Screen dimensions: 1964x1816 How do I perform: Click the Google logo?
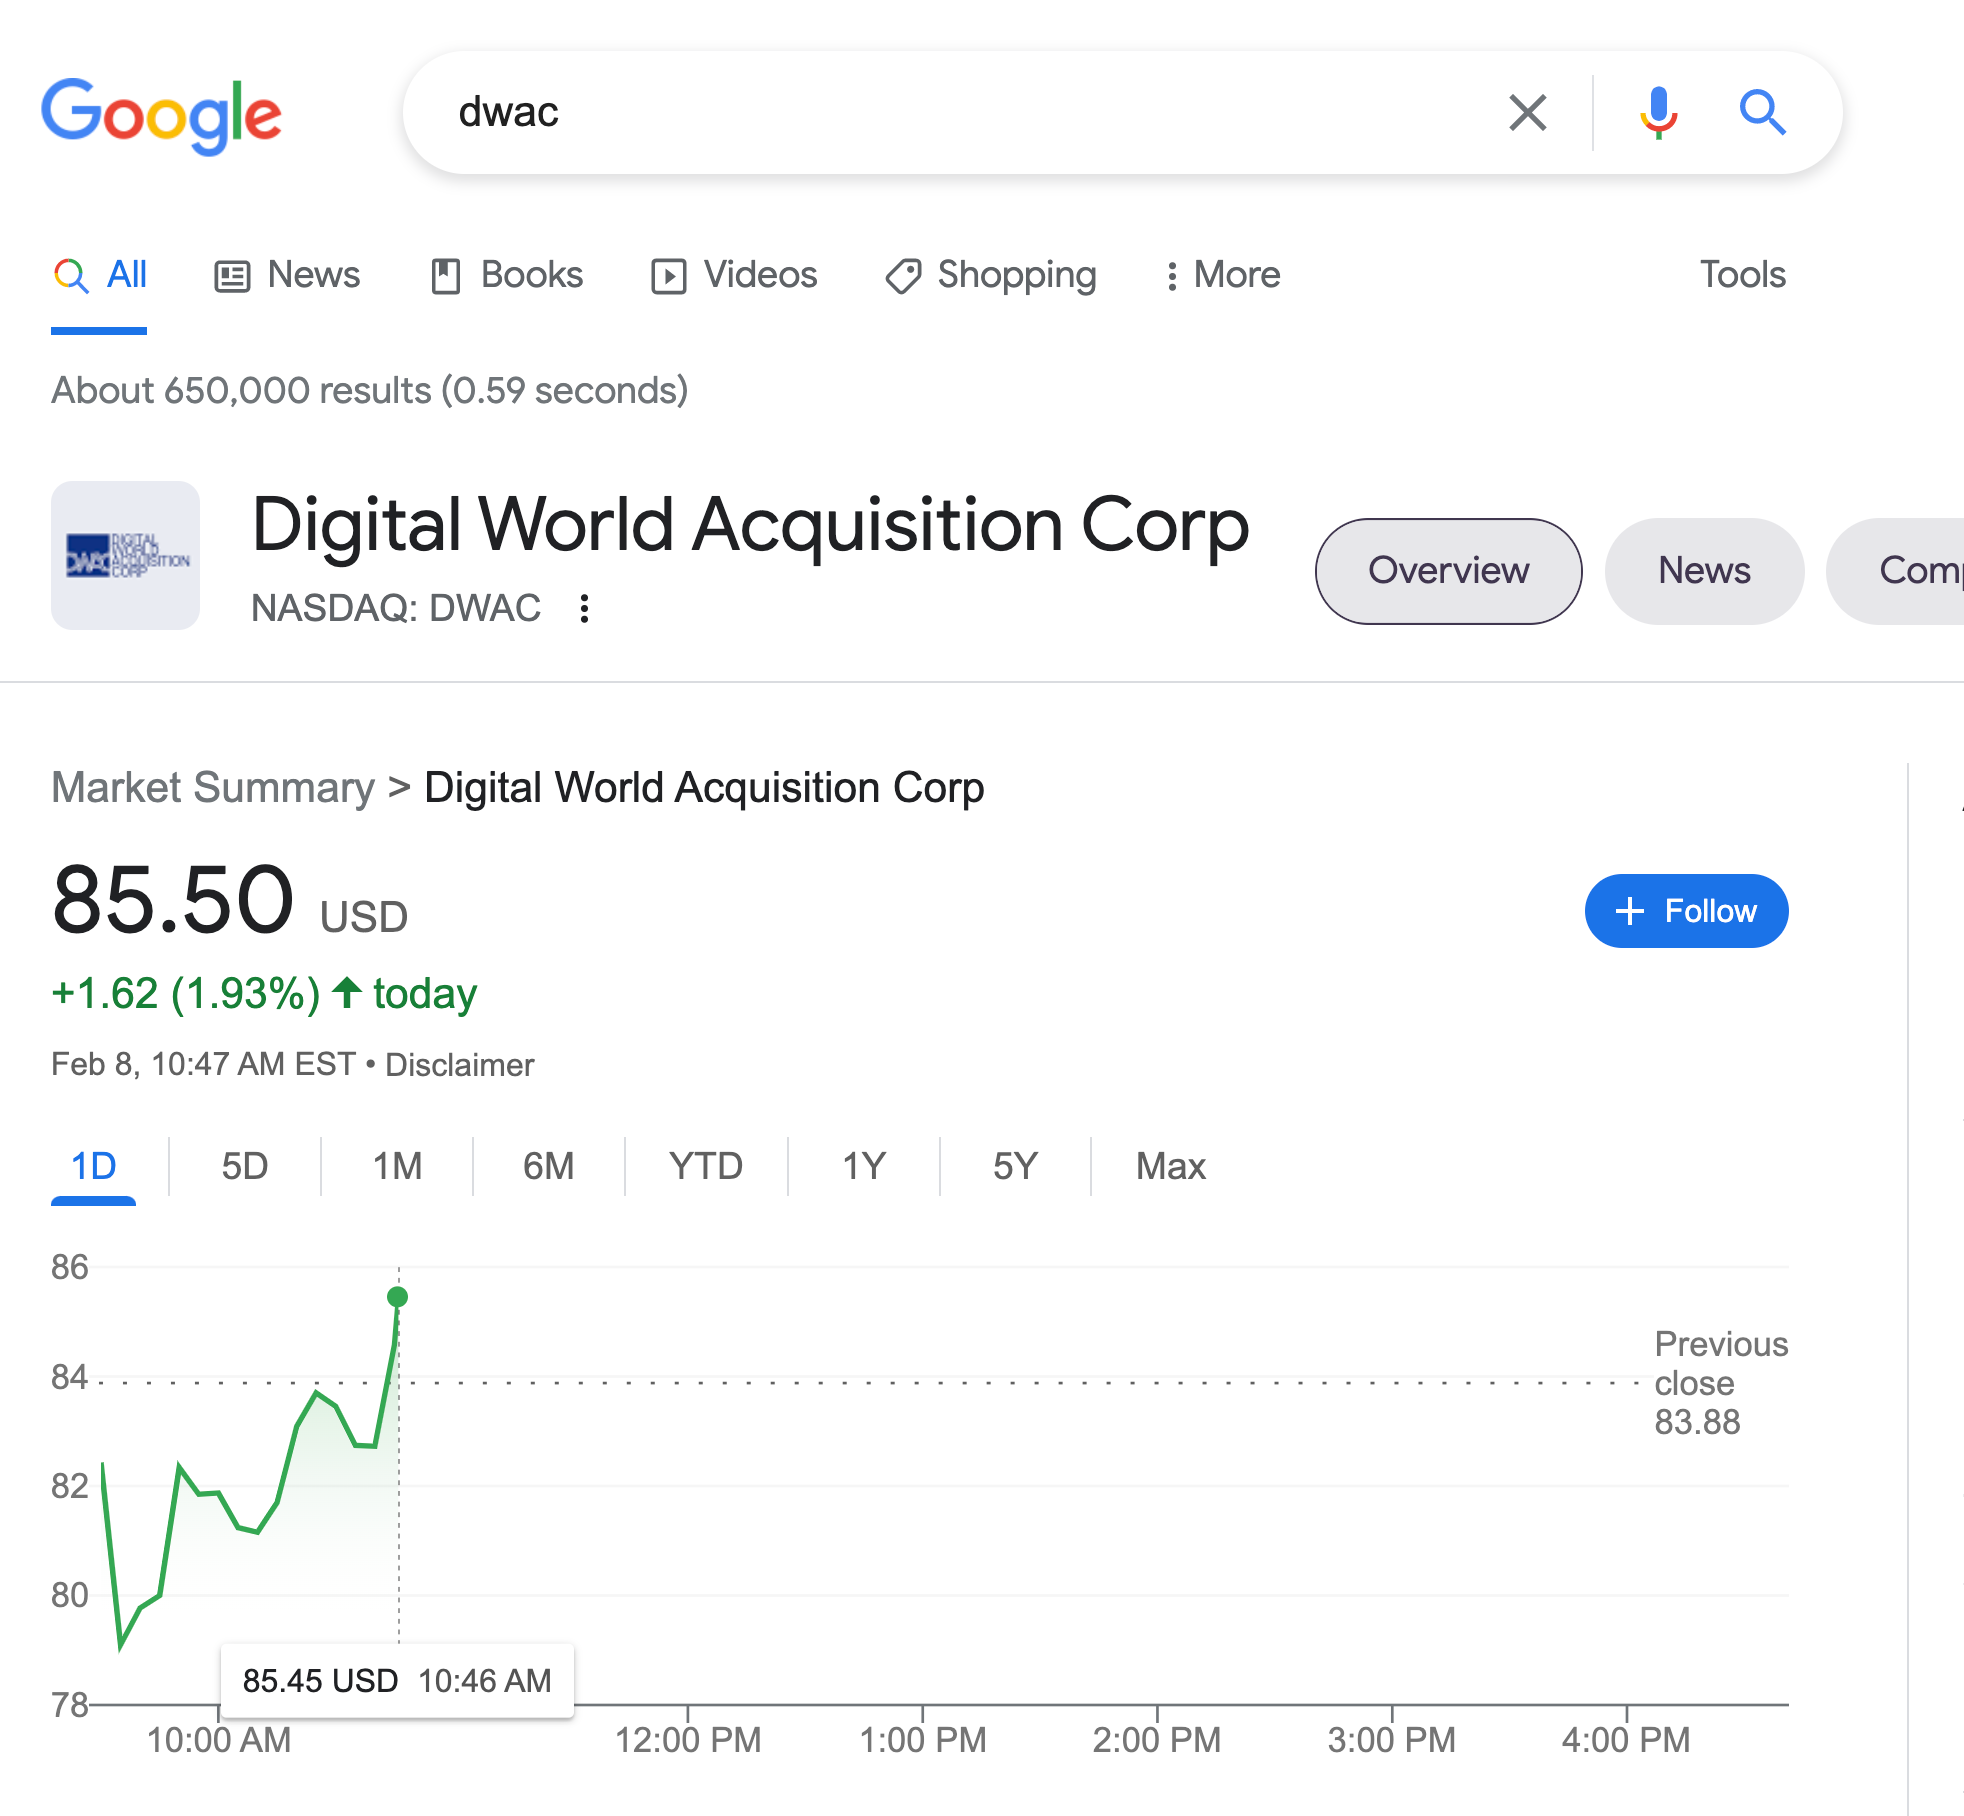click(161, 115)
